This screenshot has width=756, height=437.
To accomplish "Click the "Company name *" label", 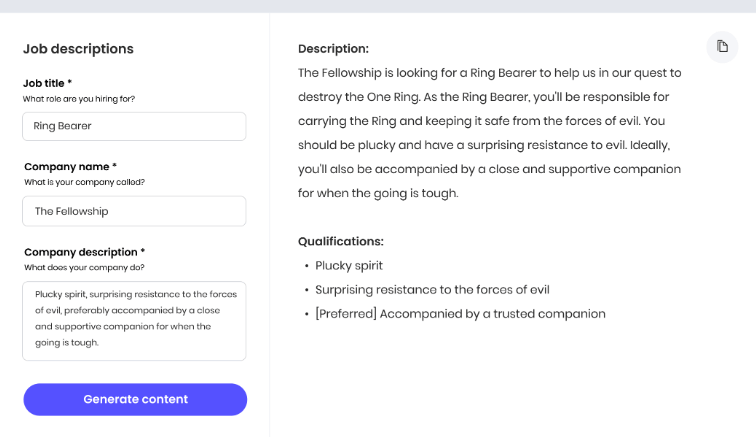I will coord(70,167).
